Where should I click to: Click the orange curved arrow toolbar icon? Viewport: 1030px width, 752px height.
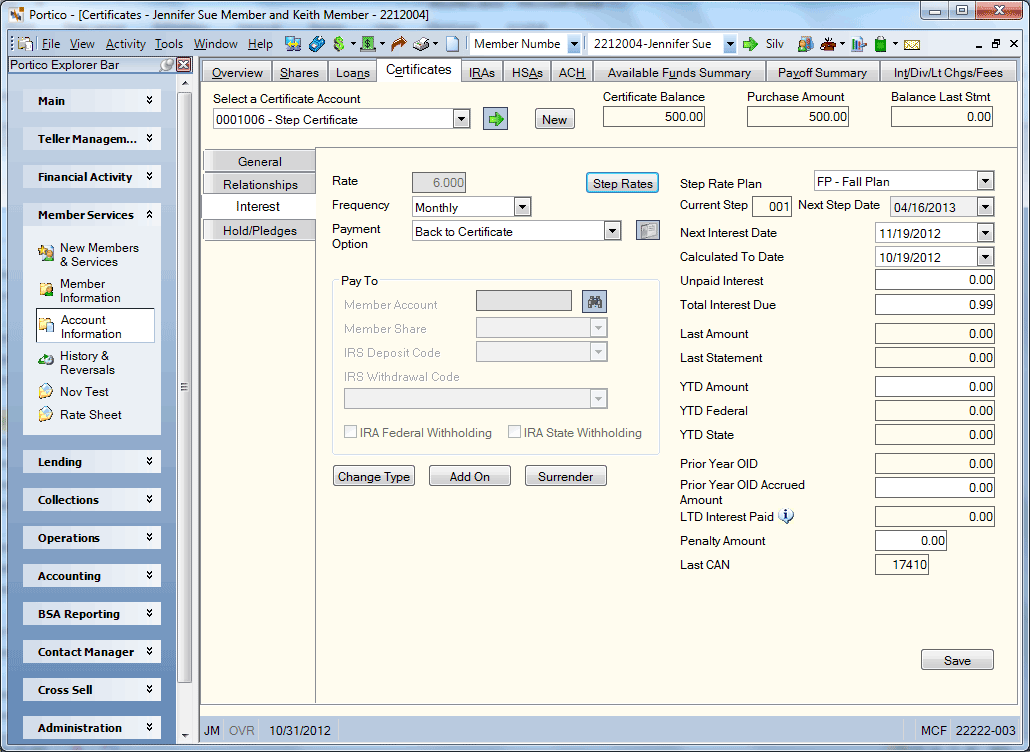(398, 44)
